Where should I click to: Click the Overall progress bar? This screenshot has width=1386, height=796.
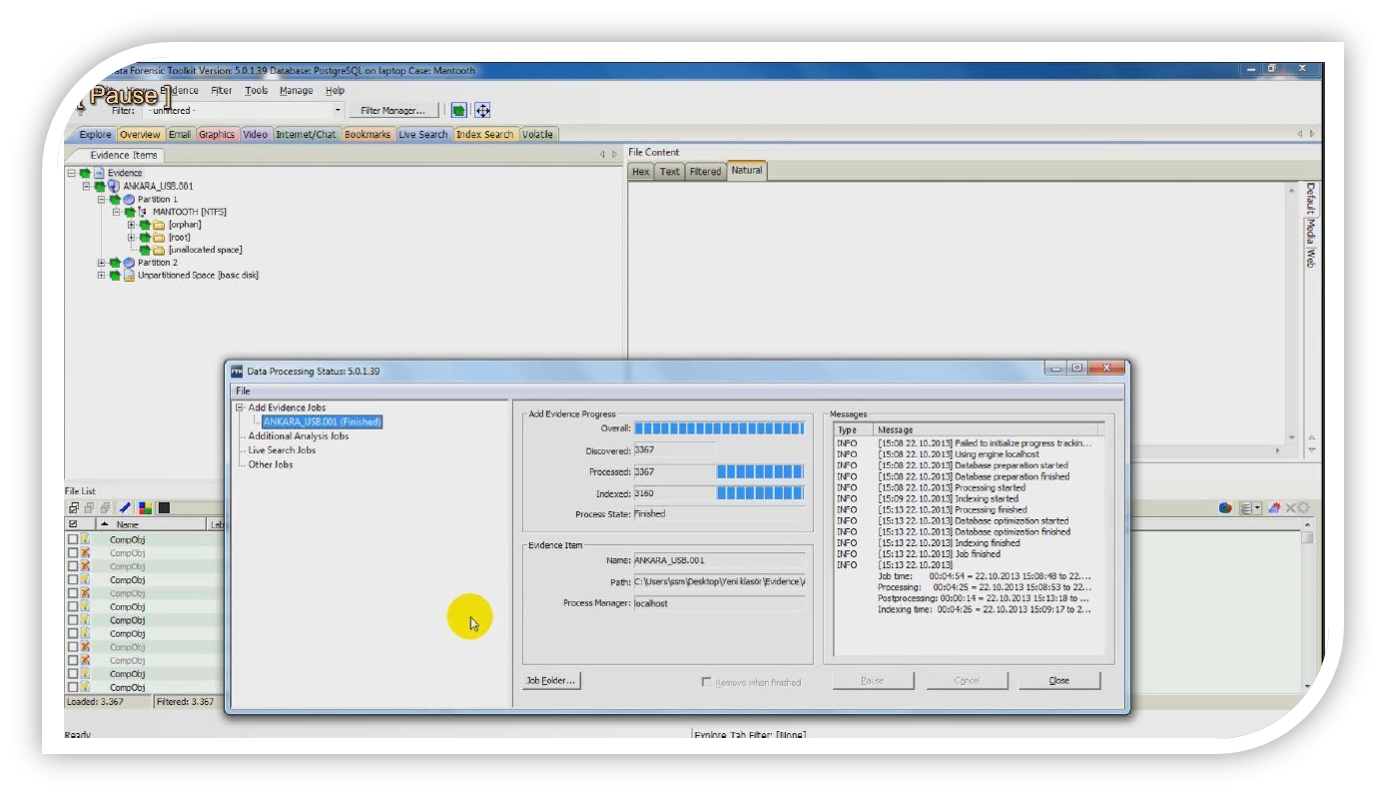718,429
